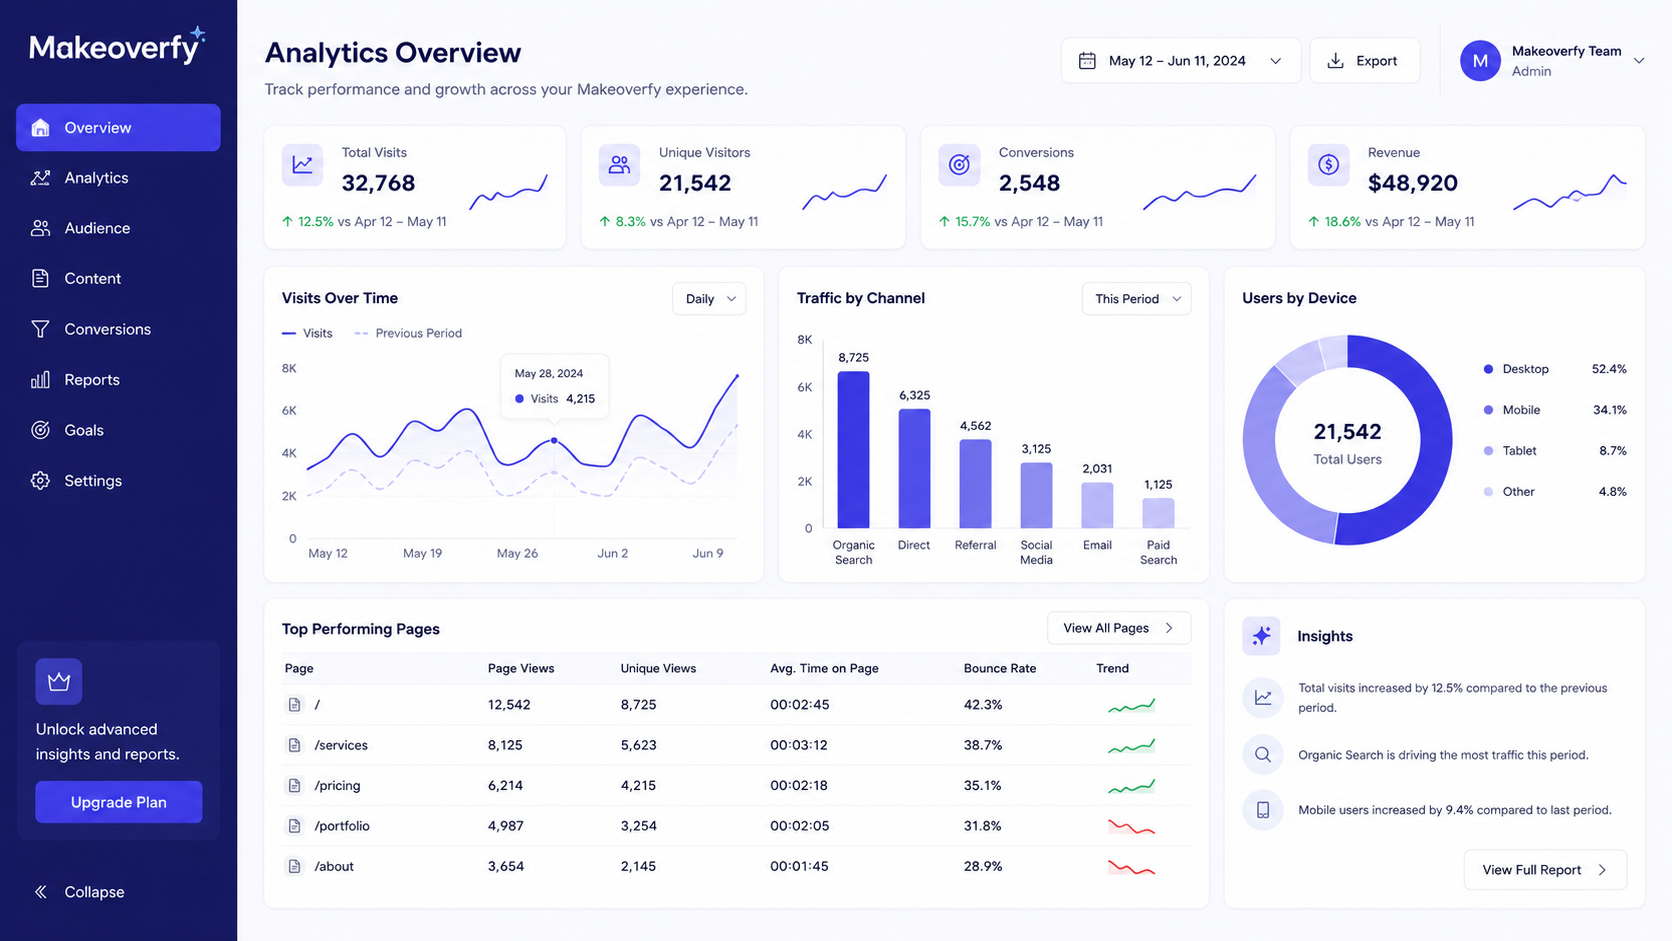The image size is (1672, 941).
Task: Click the Unique Visitors people icon
Action: tap(619, 165)
